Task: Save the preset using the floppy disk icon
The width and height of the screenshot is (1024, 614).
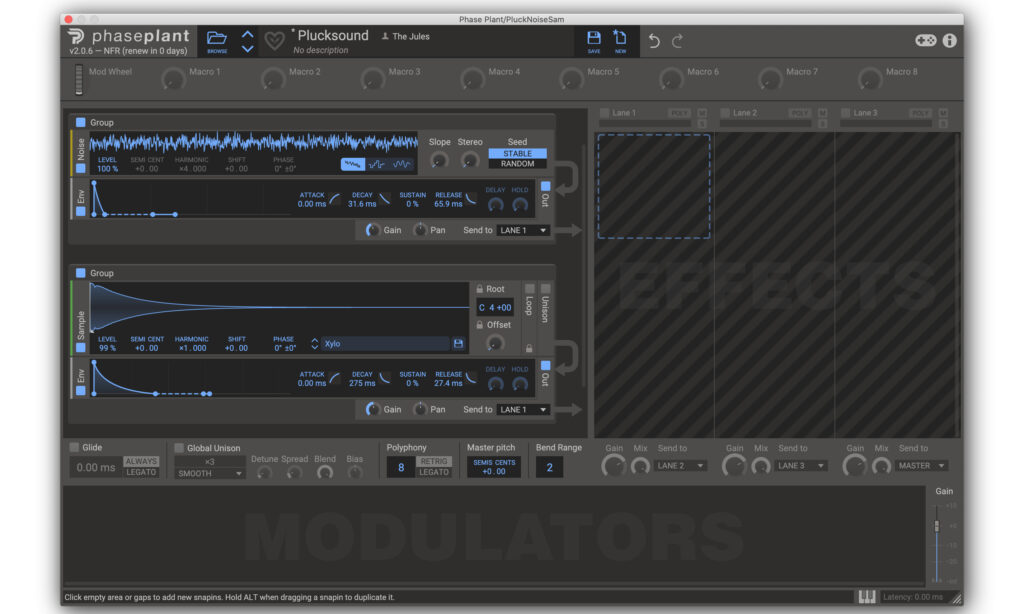Action: coord(594,38)
